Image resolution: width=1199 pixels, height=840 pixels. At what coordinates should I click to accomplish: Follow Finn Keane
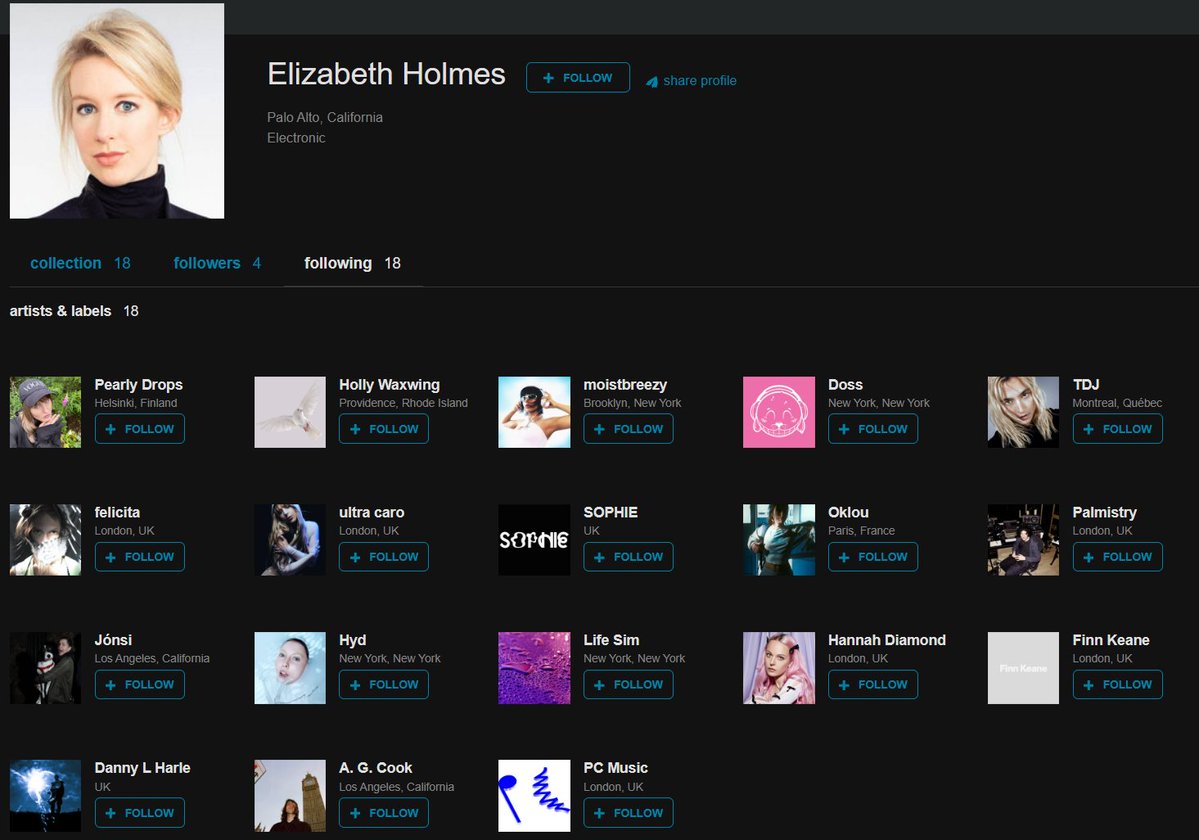pos(1117,684)
